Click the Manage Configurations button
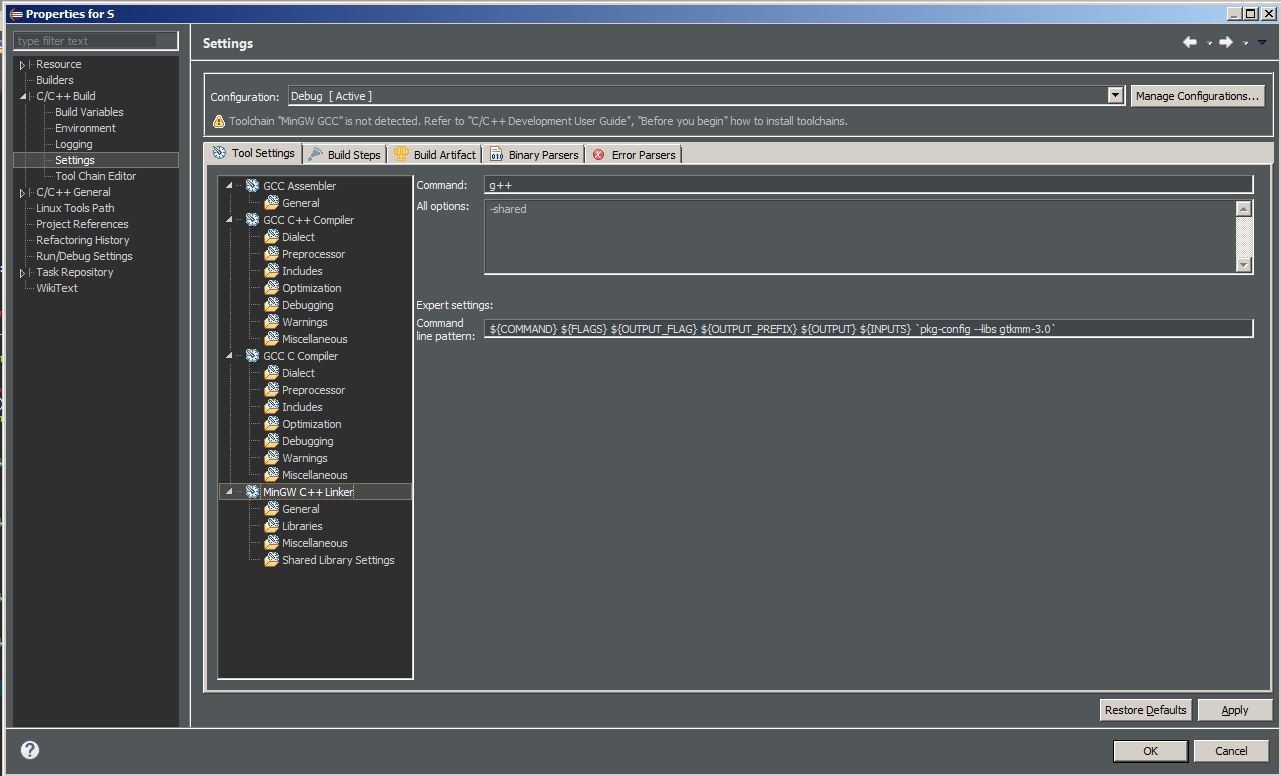Viewport: 1281px width, 776px height. pos(1198,96)
